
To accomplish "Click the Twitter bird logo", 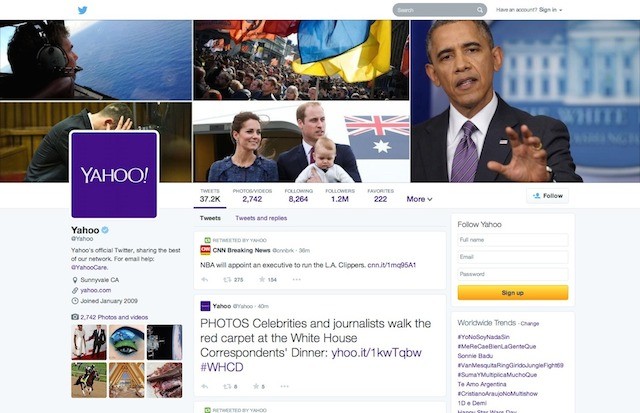I will [x=82, y=10].
